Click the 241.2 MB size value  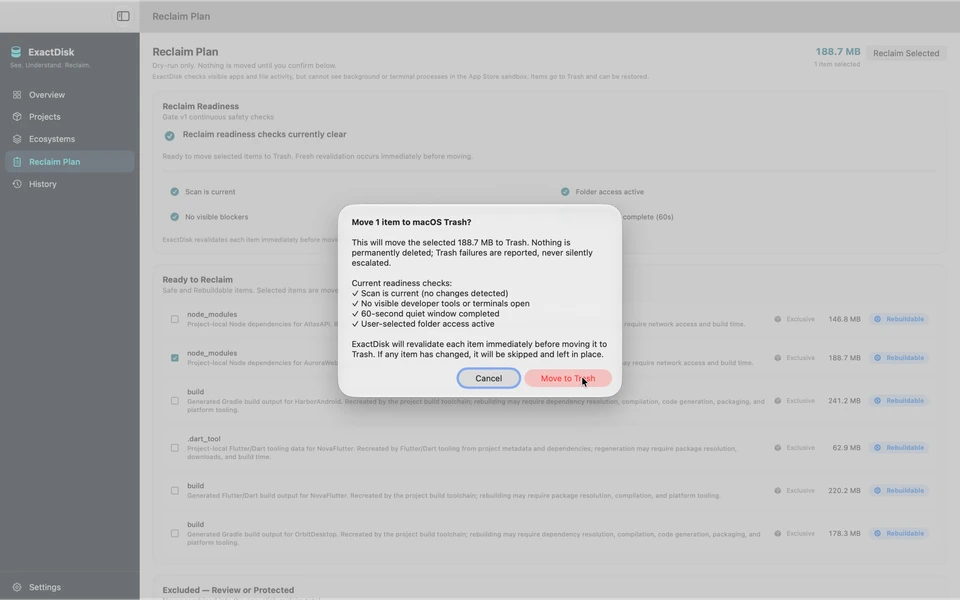tap(844, 400)
